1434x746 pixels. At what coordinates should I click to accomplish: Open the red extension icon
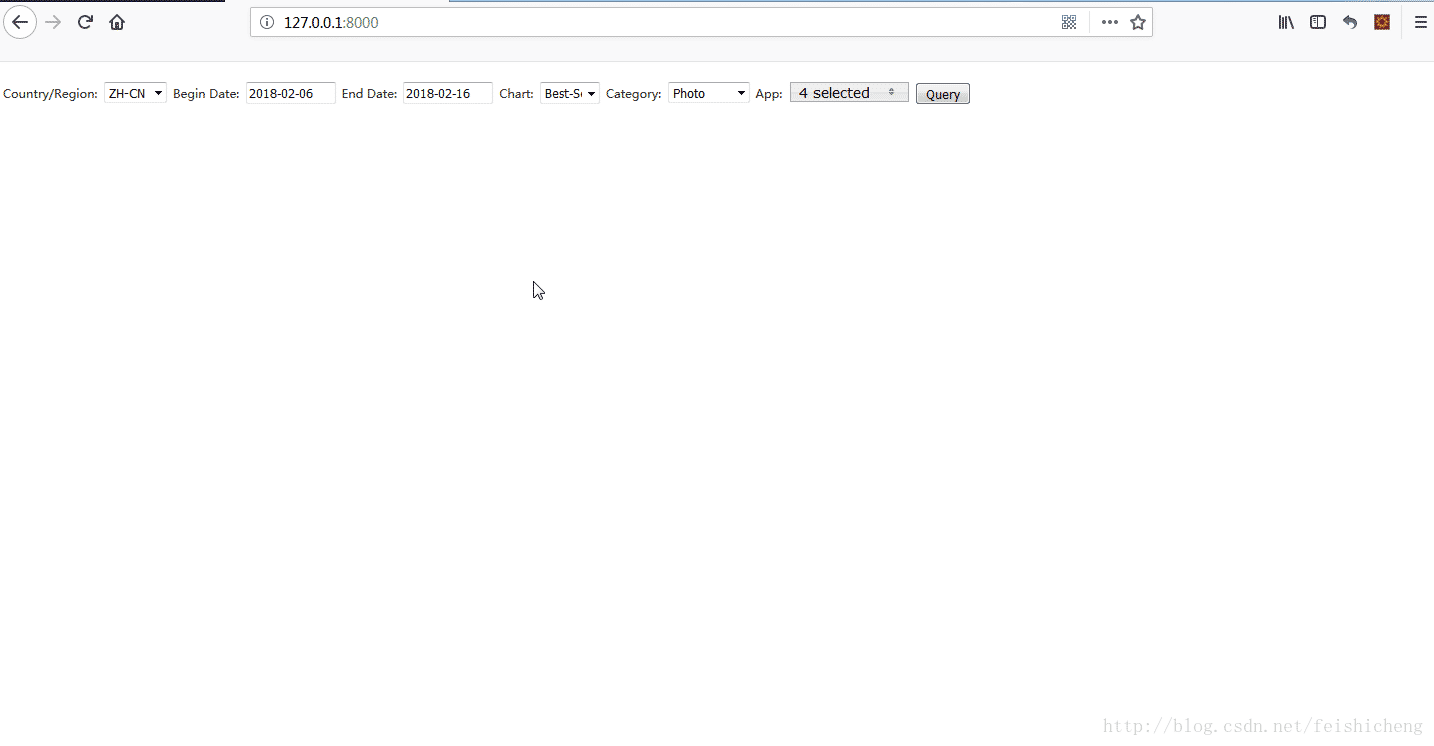(x=1382, y=22)
